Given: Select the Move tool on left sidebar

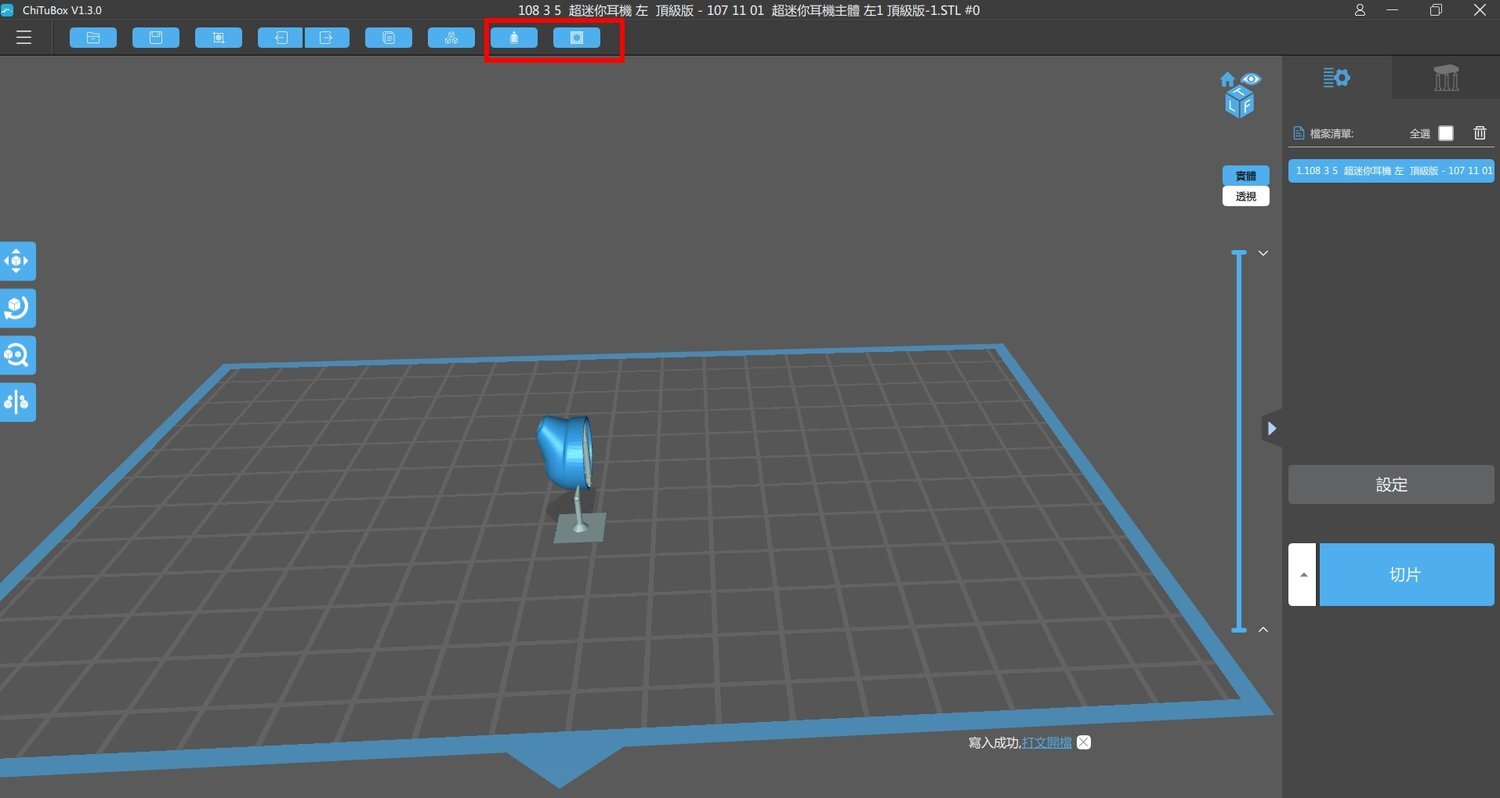Looking at the screenshot, I should coord(17,261).
